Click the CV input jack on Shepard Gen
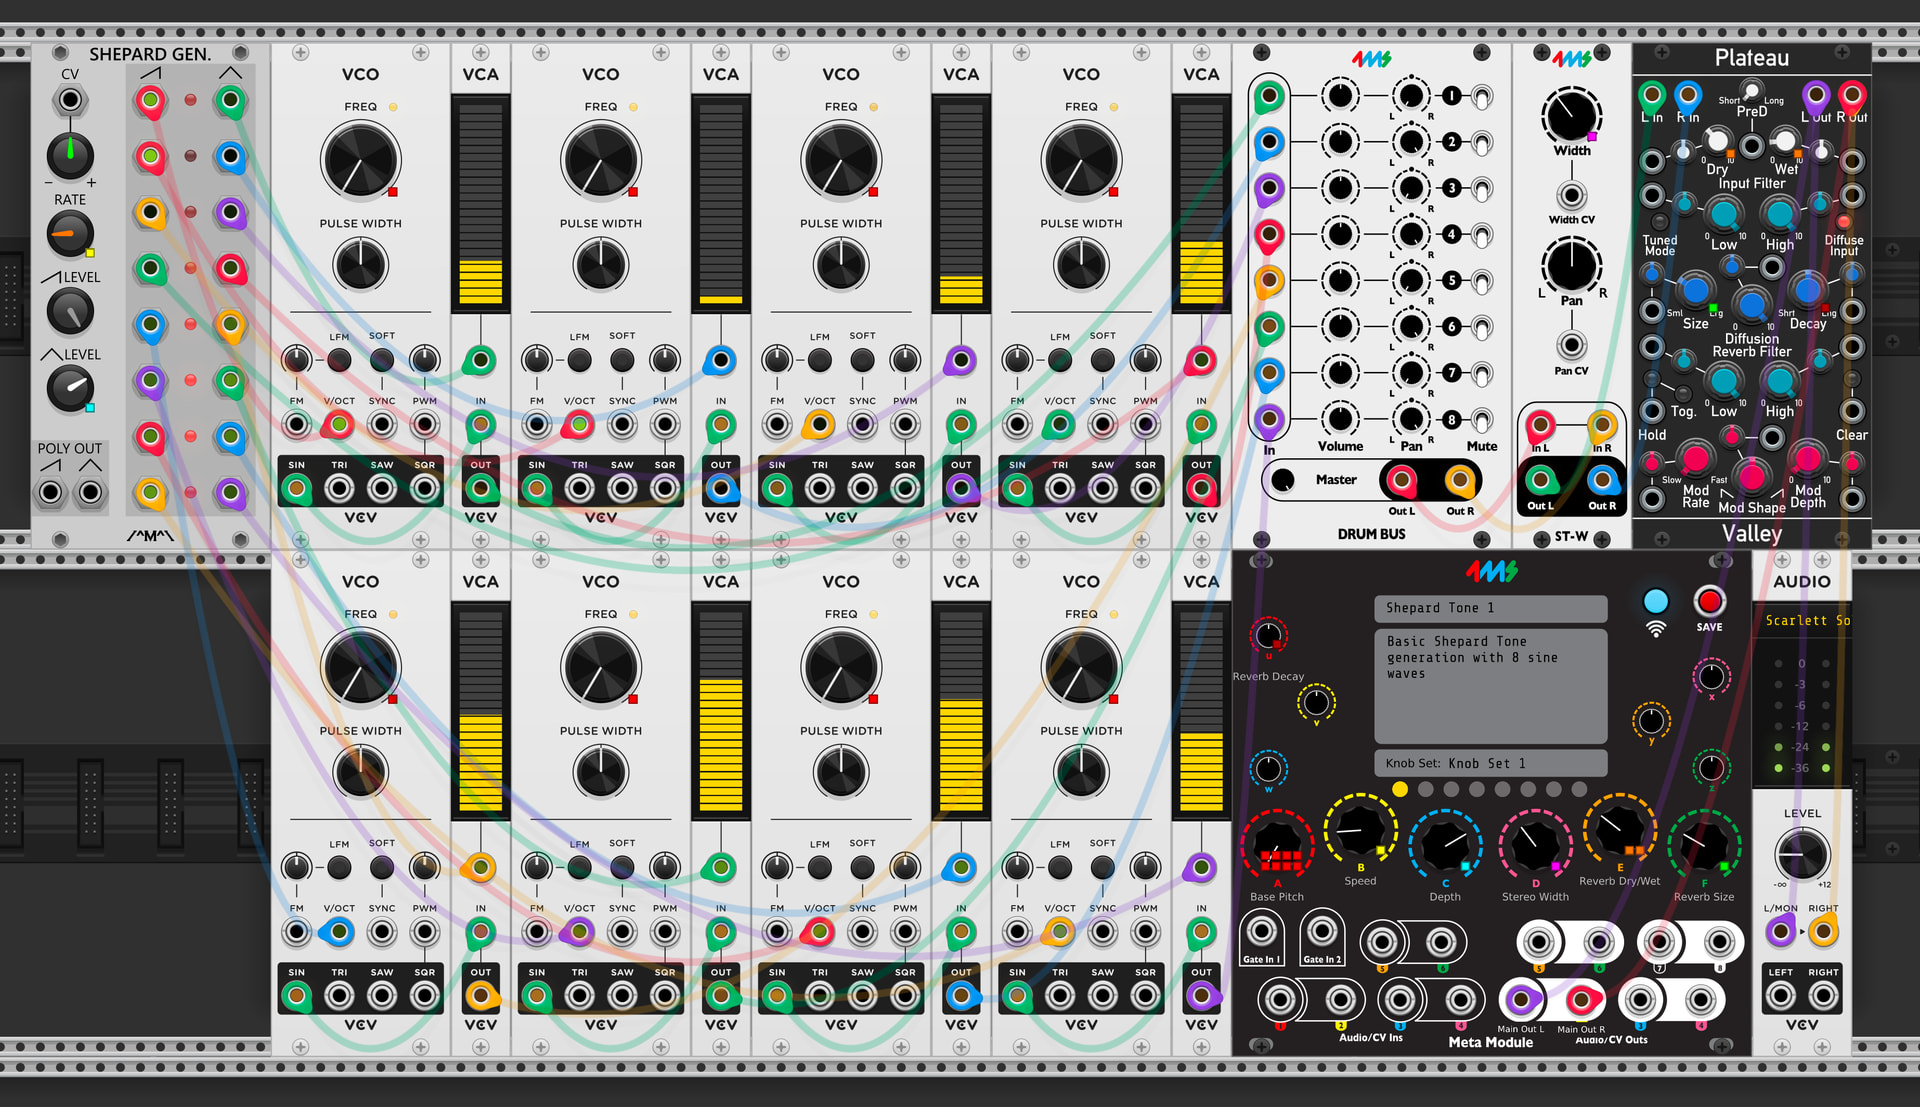 (70, 100)
